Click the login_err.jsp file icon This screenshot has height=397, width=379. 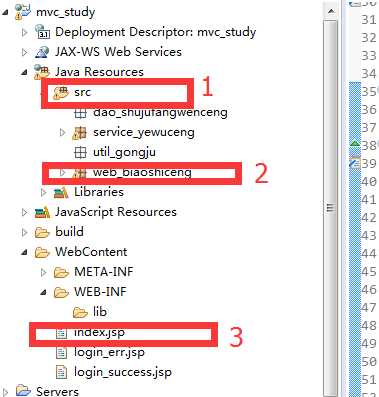pyautogui.click(x=61, y=353)
